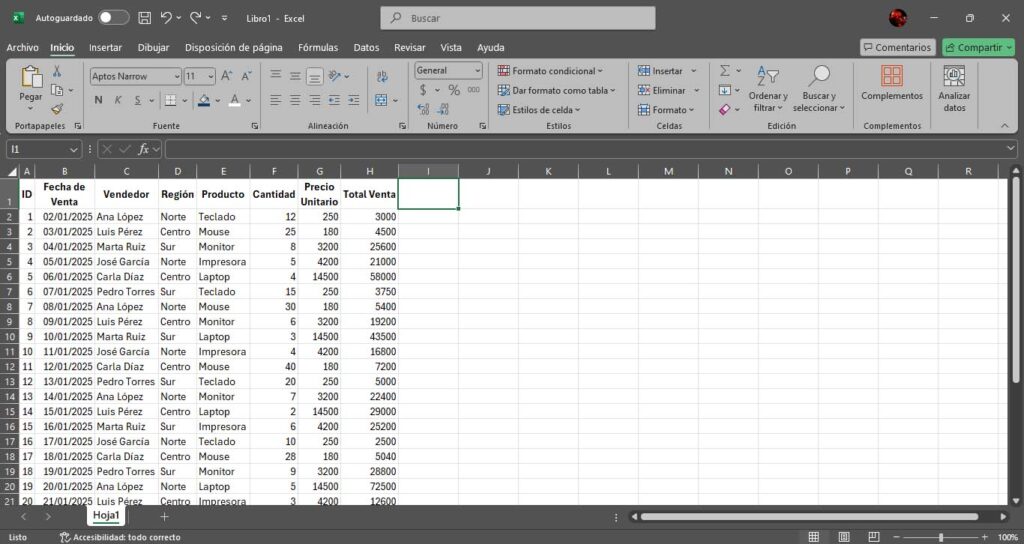
Task: Click the AutoSum sigma icon
Action: pyautogui.click(x=724, y=71)
